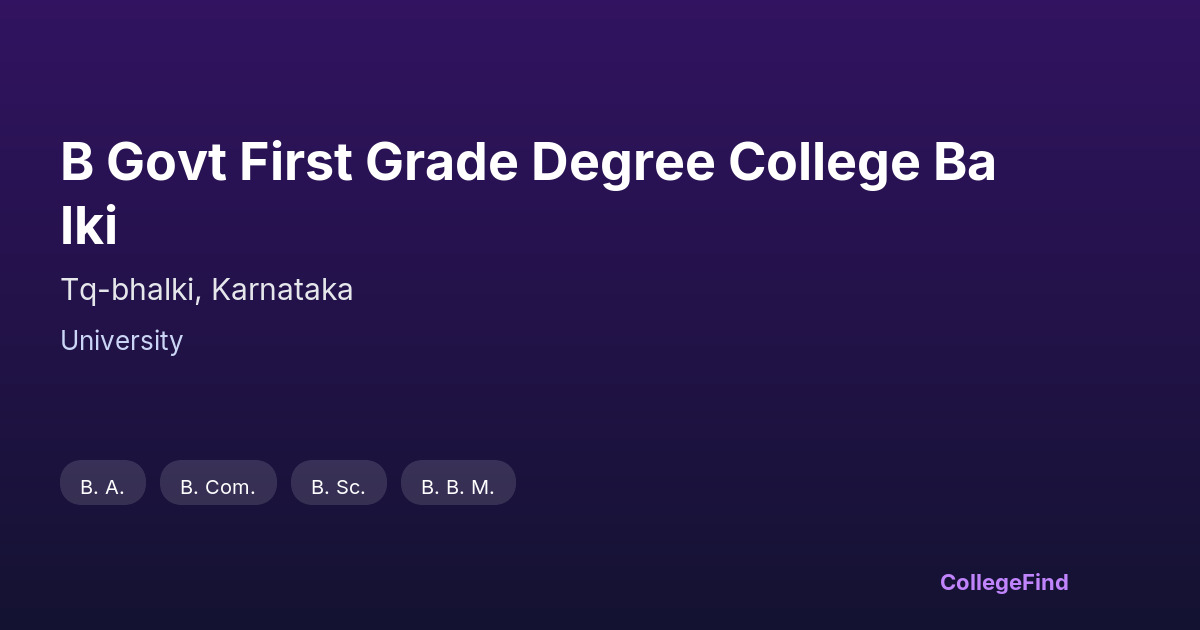The image size is (1200, 630).
Task: Click 'Ba' ending the first title line
Action: pos(965,163)
